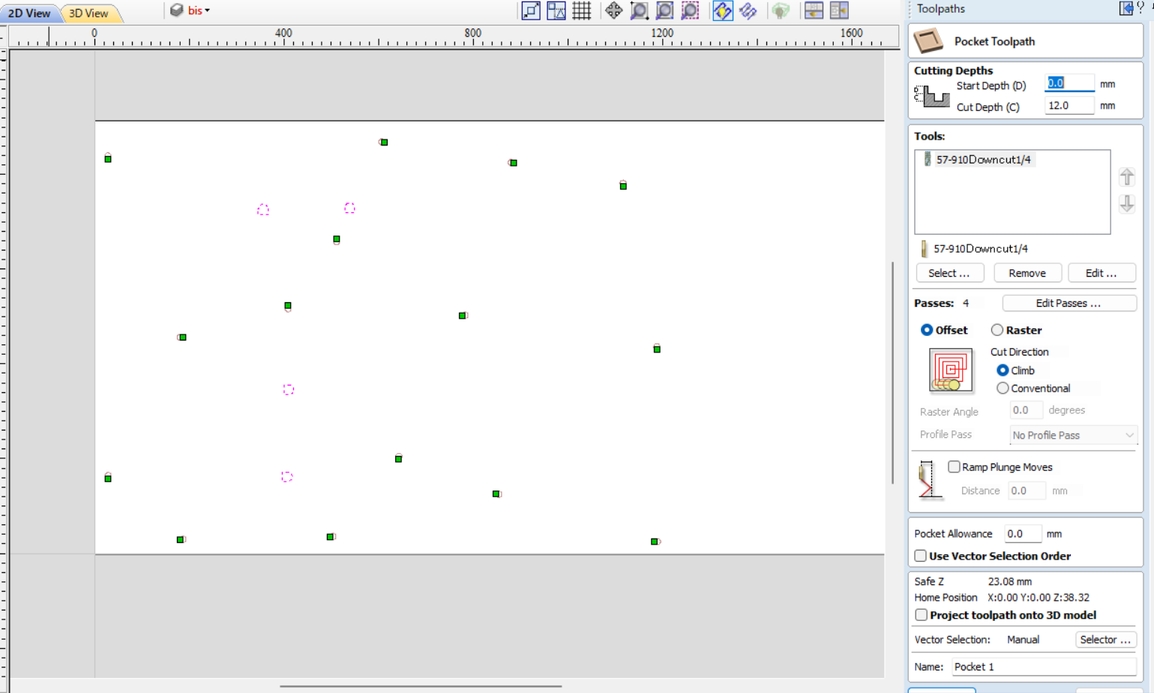The width and height of the screenshot is (1154, 693).
Task: Open the Profile Pass dropdown
Action: [1071, 435]
